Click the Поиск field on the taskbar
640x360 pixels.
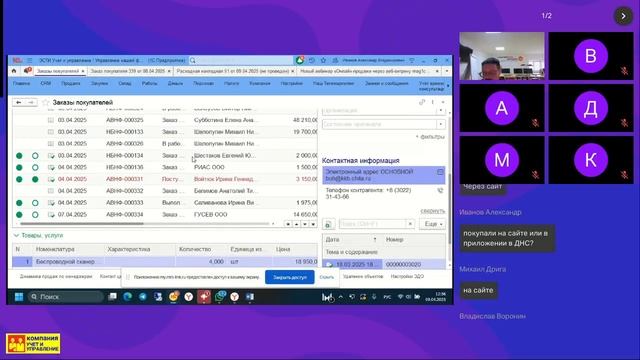(65, 297)
